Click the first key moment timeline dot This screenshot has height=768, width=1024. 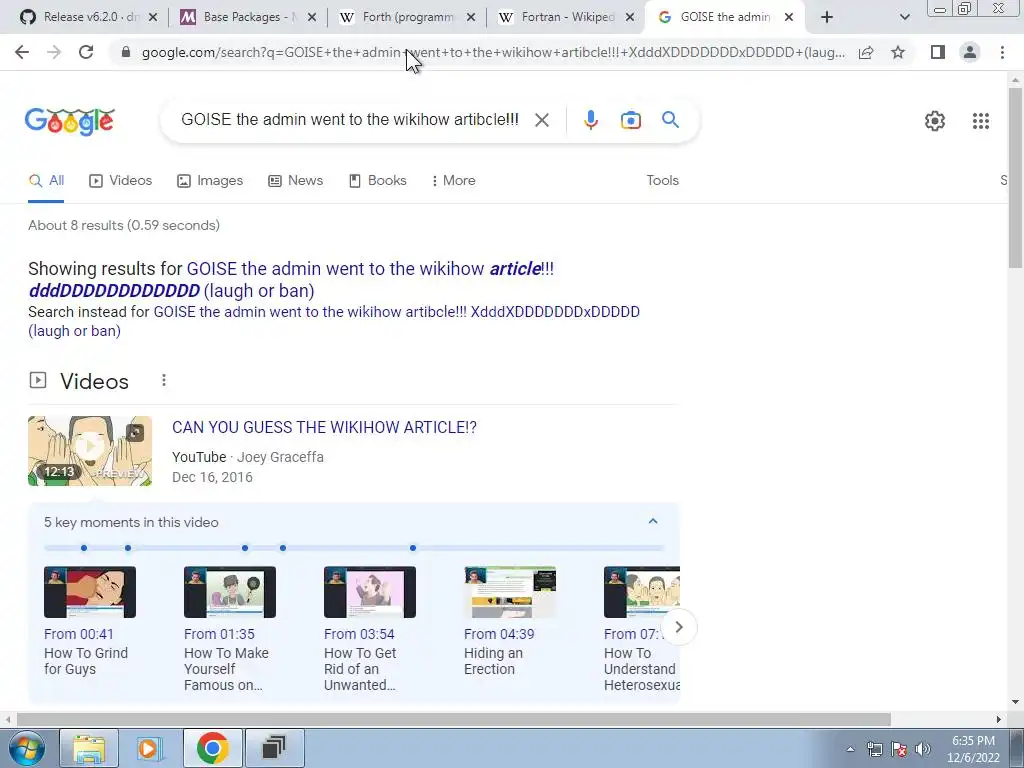(x=84, y=548)
